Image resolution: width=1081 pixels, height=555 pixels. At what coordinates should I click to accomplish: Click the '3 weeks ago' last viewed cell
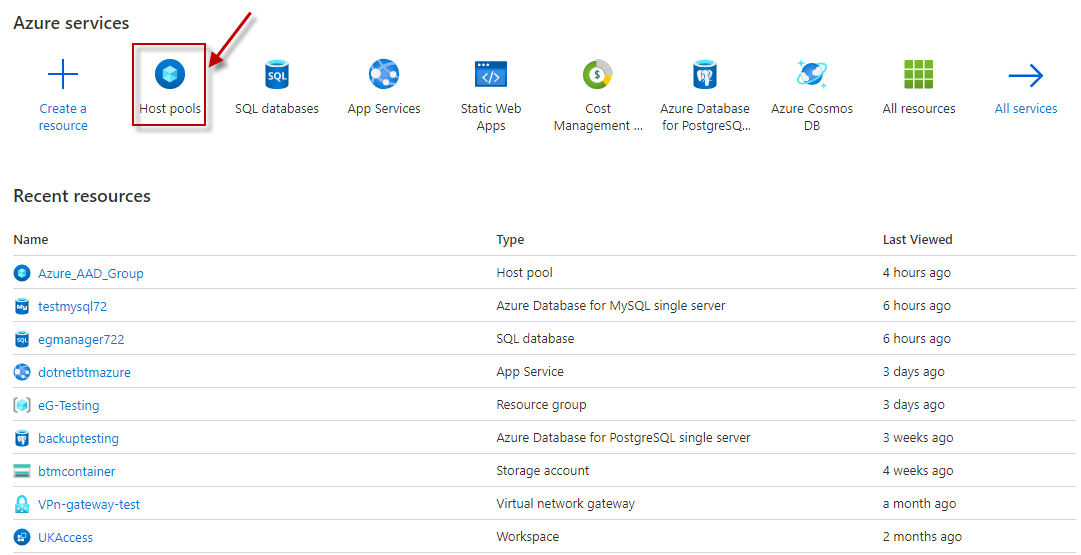click(x=918, y=438)
